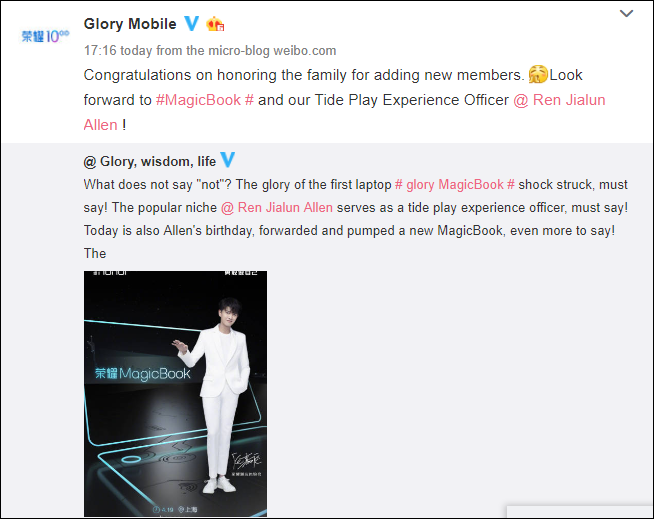The image size is (654, 519).
Task: Open the # glory MagicBook # hashtag in the repost
Action: [x=455, y=184]
